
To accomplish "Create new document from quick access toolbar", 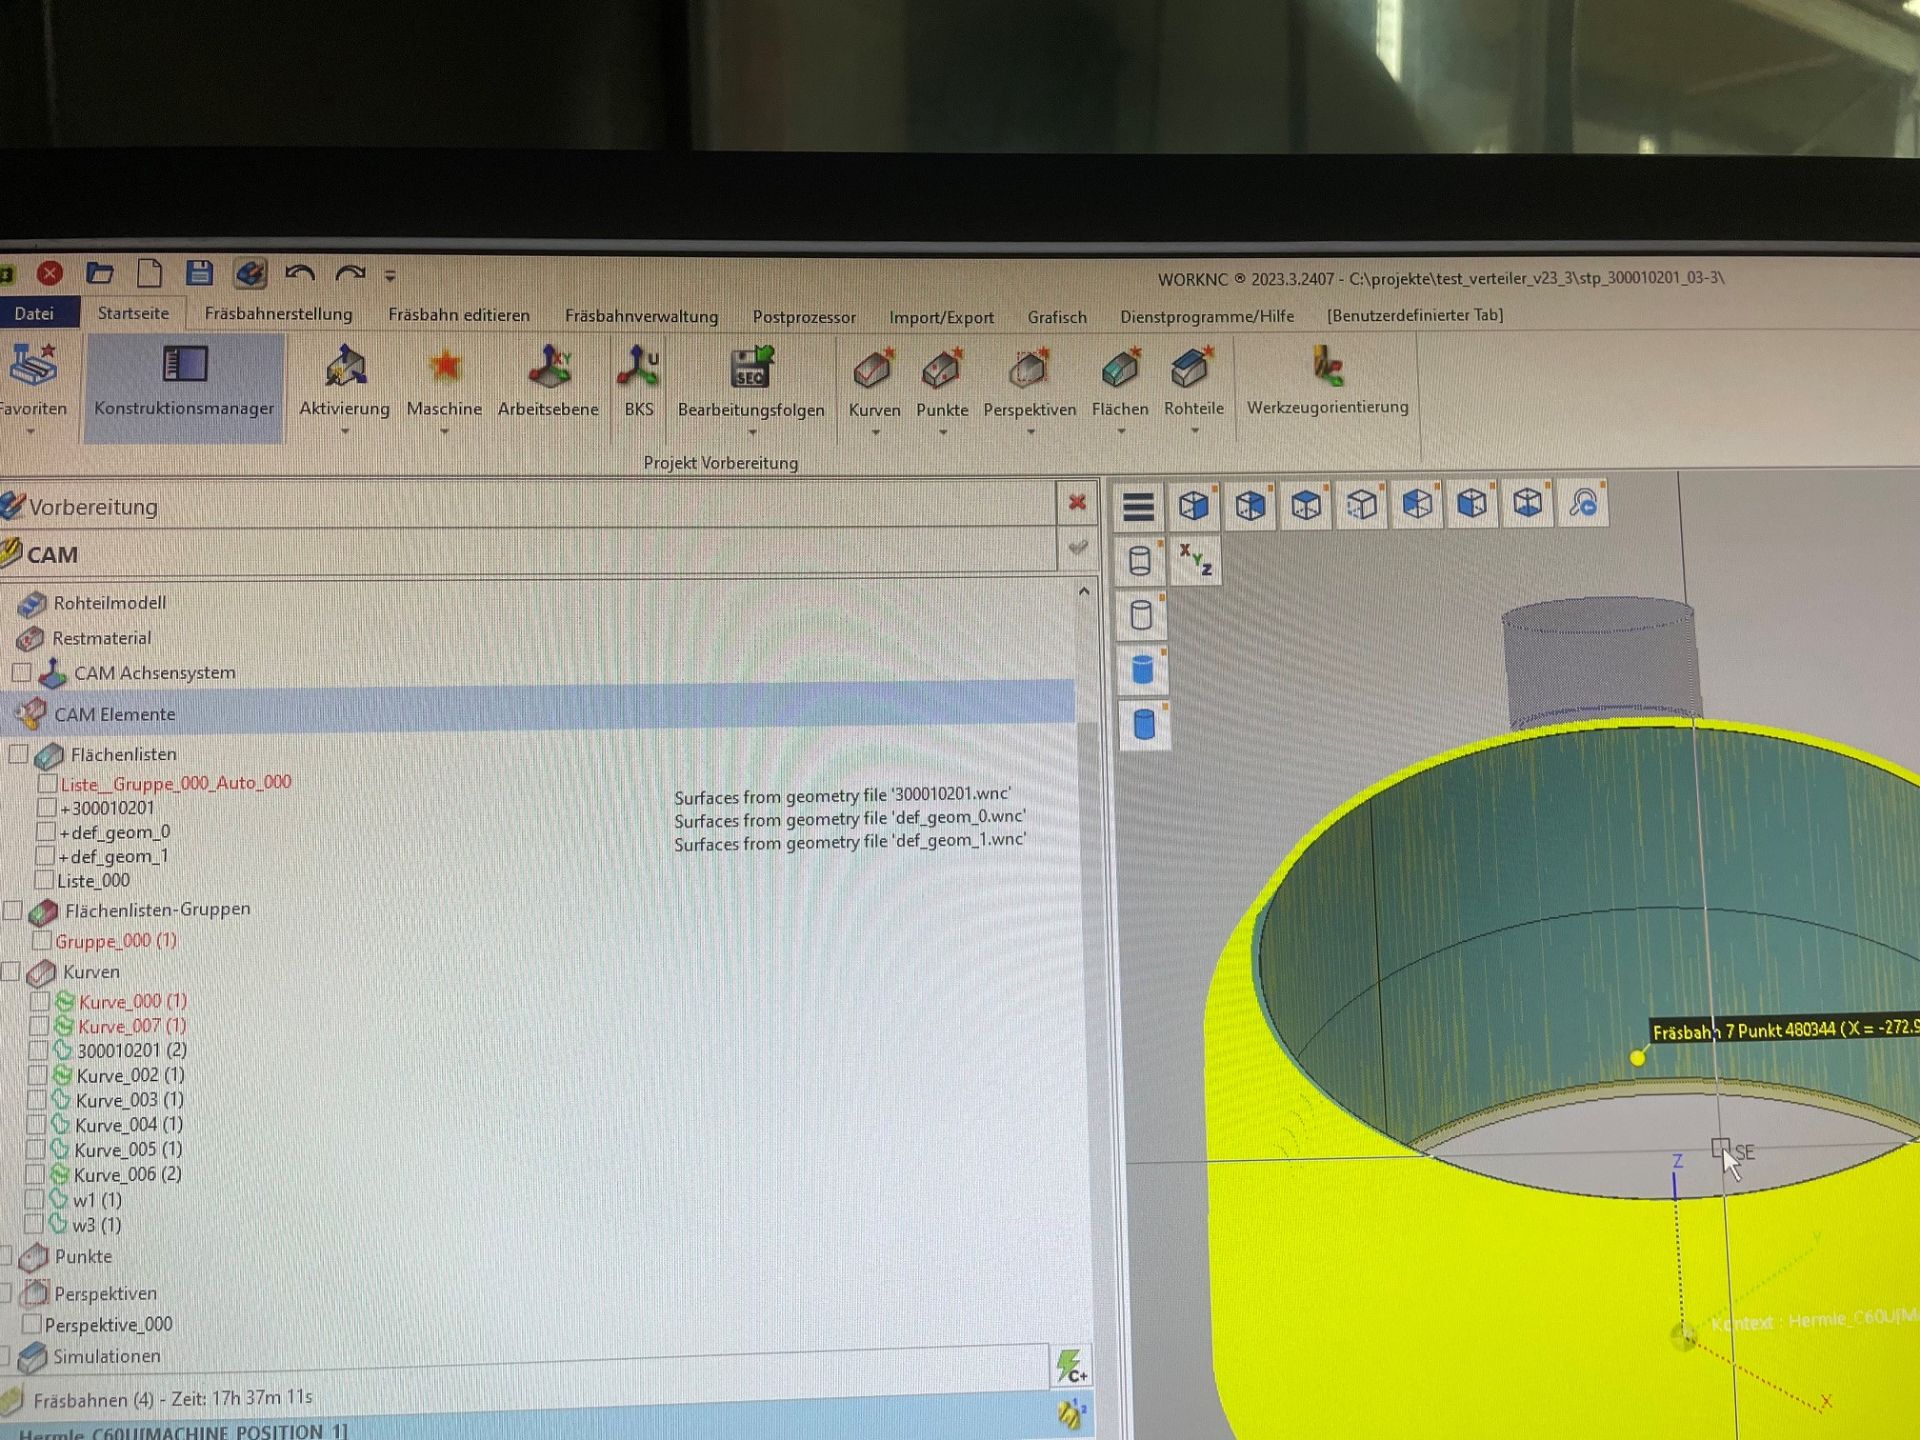I will pyautogui.click(x=149, y=273).
